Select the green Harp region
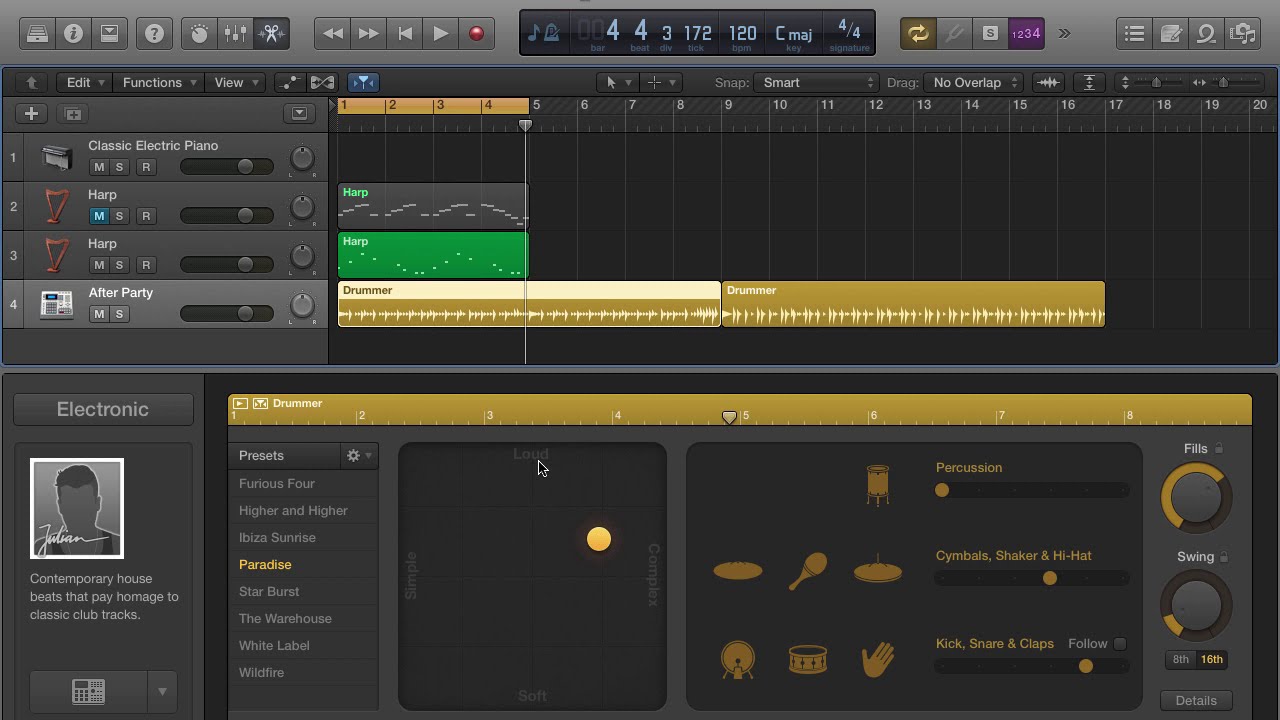The height and width of the screenshot is (720, 1280). point(433,255)
